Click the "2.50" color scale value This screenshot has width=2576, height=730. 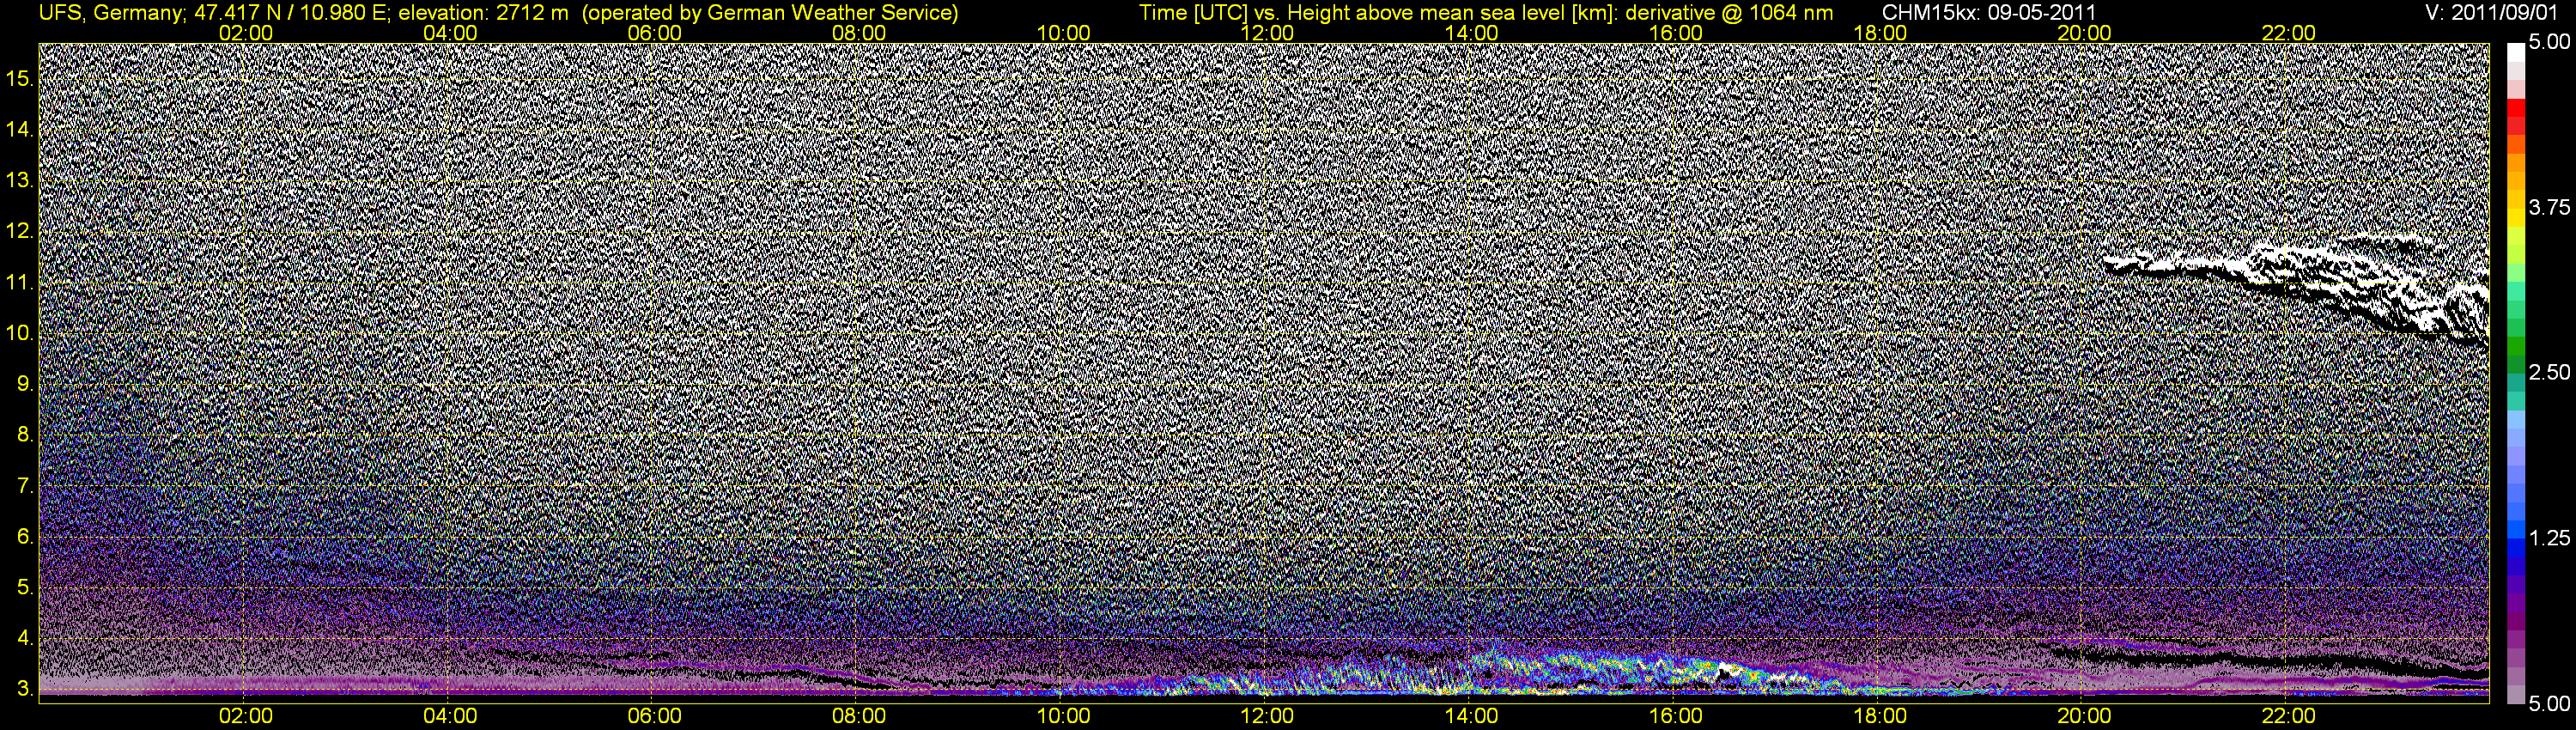pos(2549,373)
